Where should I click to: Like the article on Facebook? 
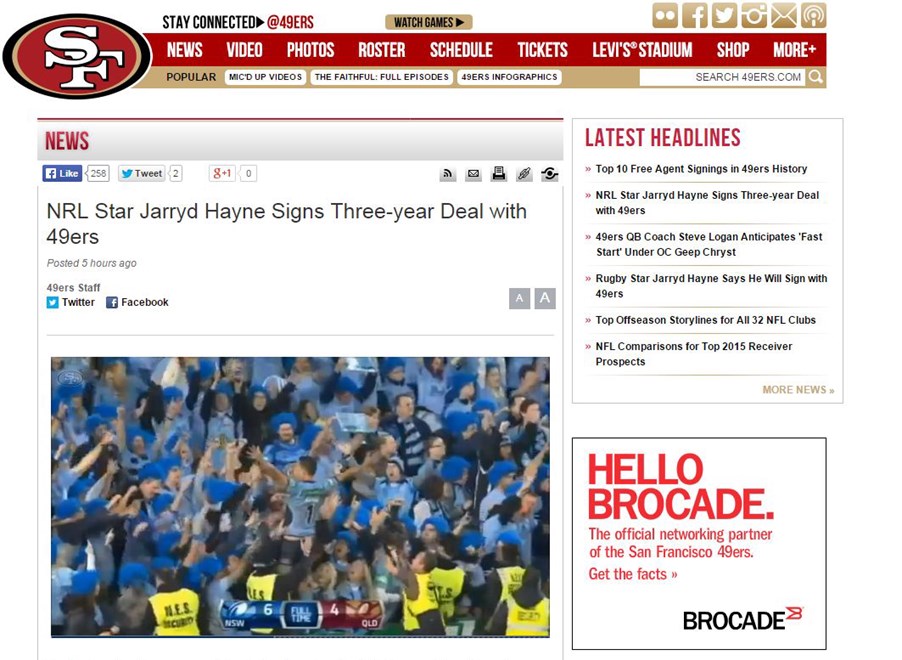coord(62,173)
